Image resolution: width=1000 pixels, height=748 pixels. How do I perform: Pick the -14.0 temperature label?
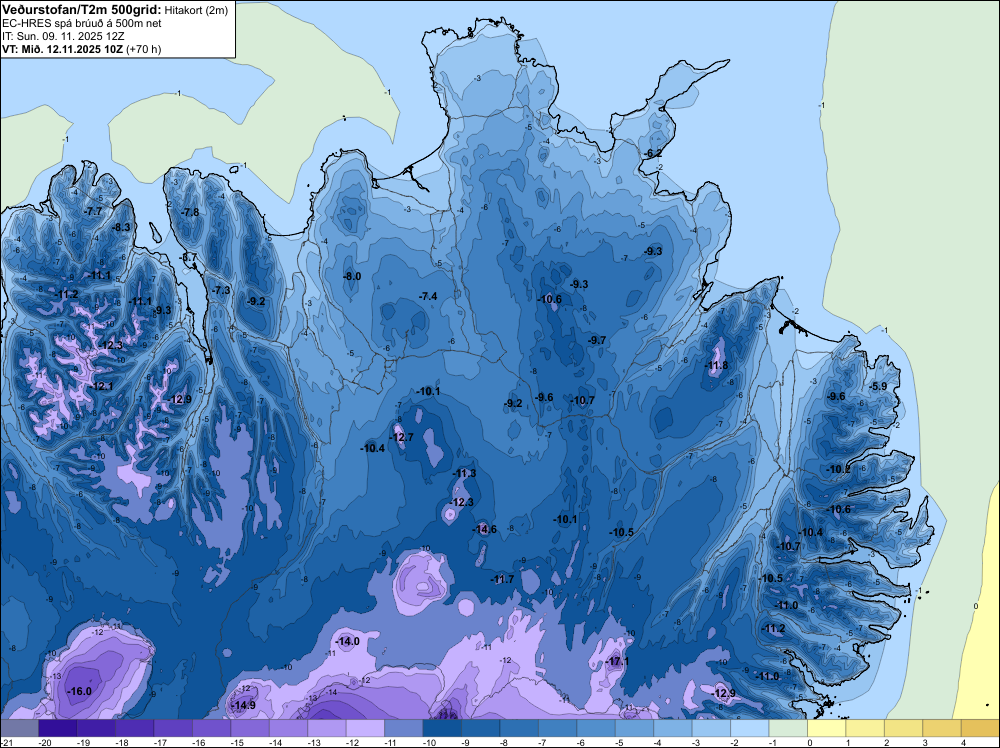(x=348, y=642)
